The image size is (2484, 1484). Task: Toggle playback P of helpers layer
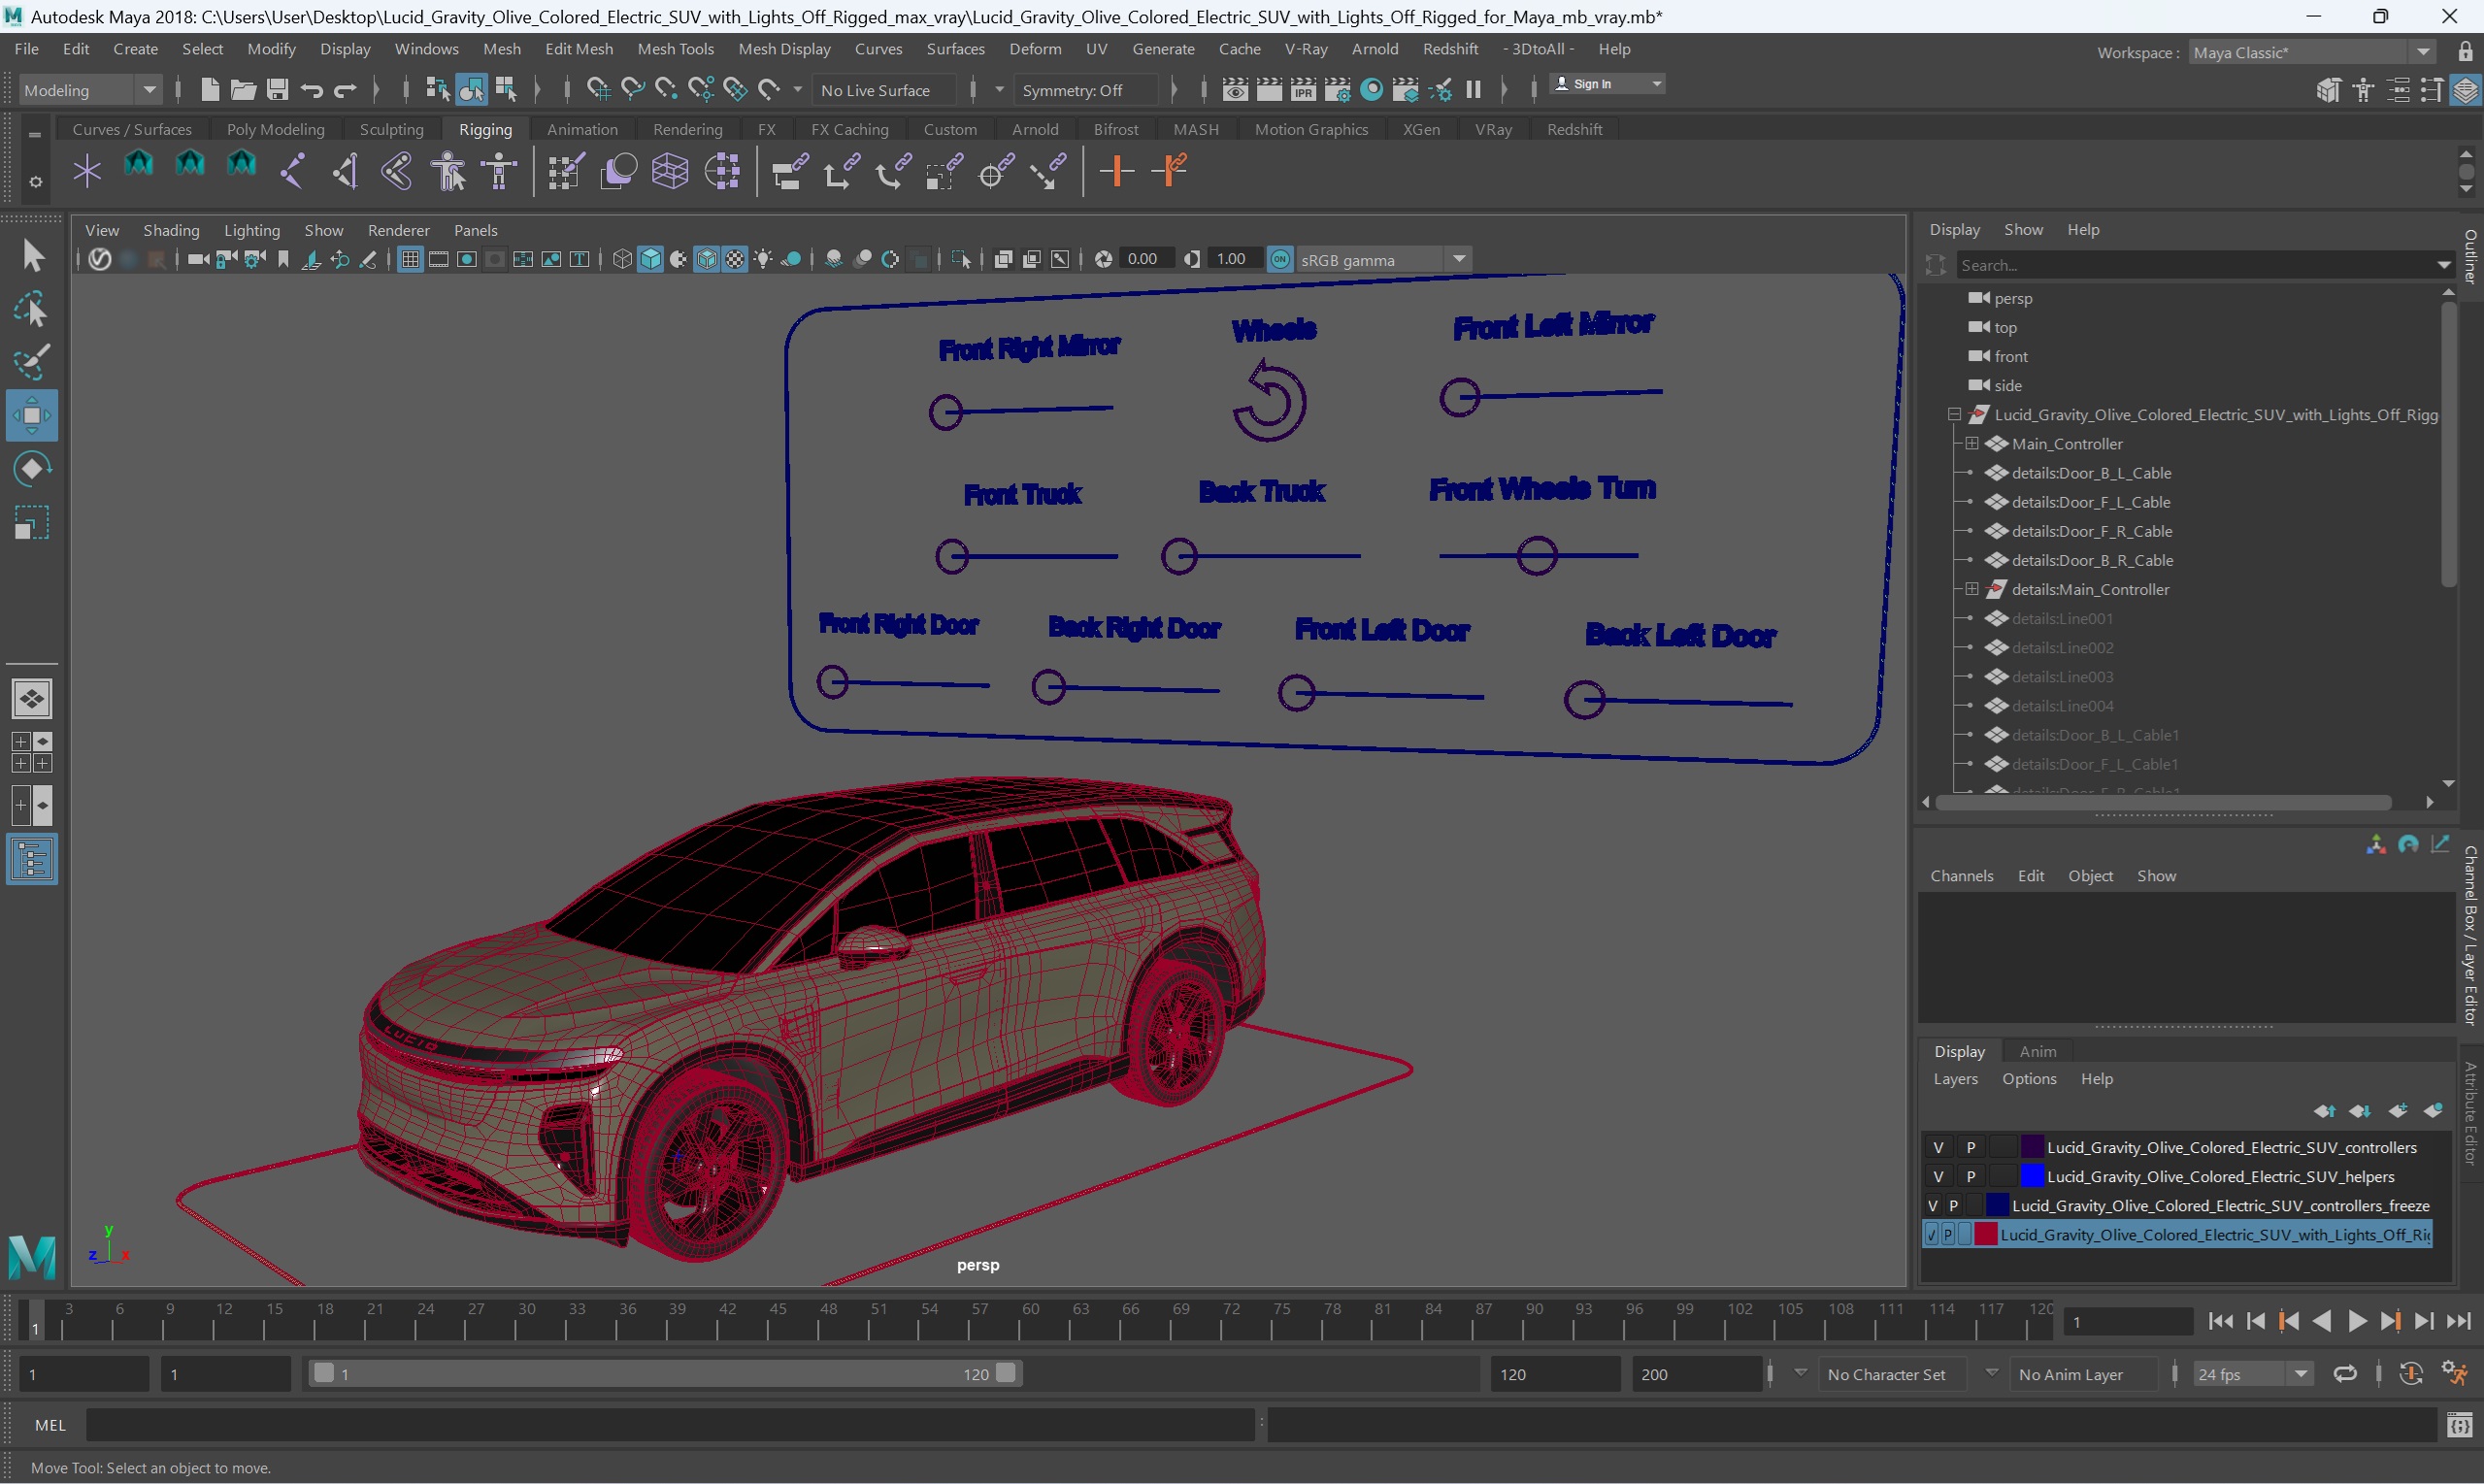[x=1970, y=1176]
